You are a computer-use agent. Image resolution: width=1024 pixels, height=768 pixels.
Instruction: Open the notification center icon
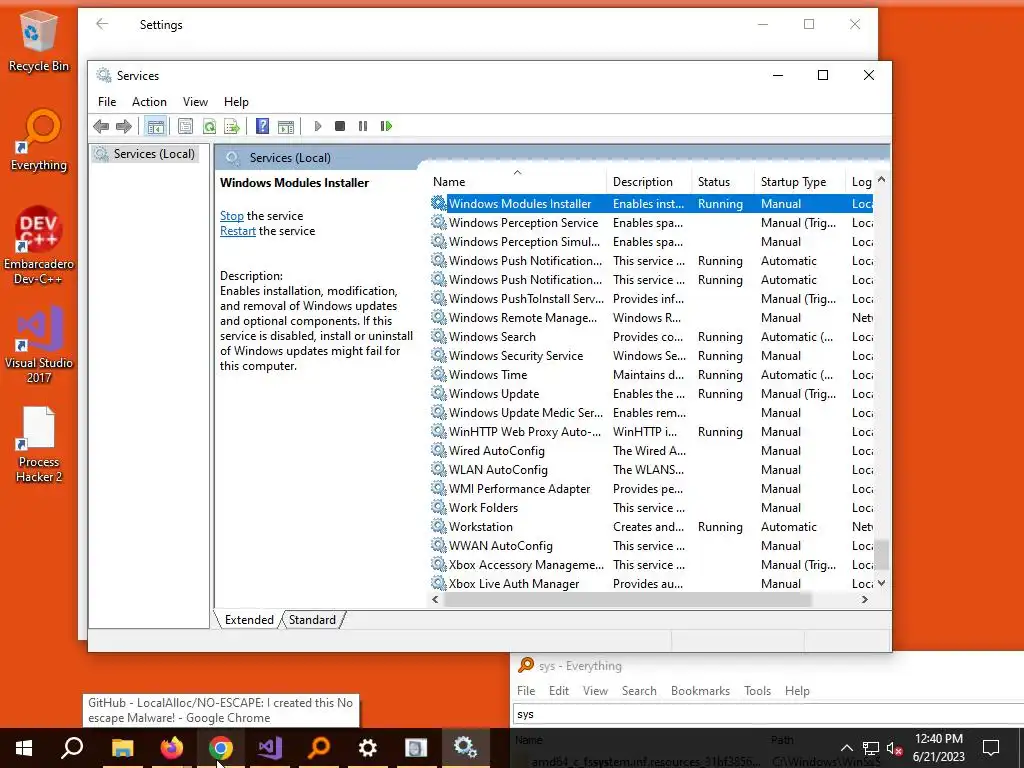(x=991, y=748)
